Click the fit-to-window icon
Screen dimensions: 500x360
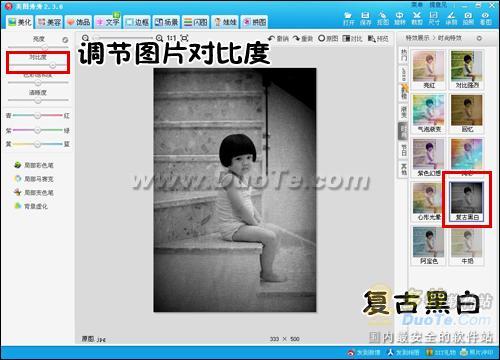click(184, 38)
